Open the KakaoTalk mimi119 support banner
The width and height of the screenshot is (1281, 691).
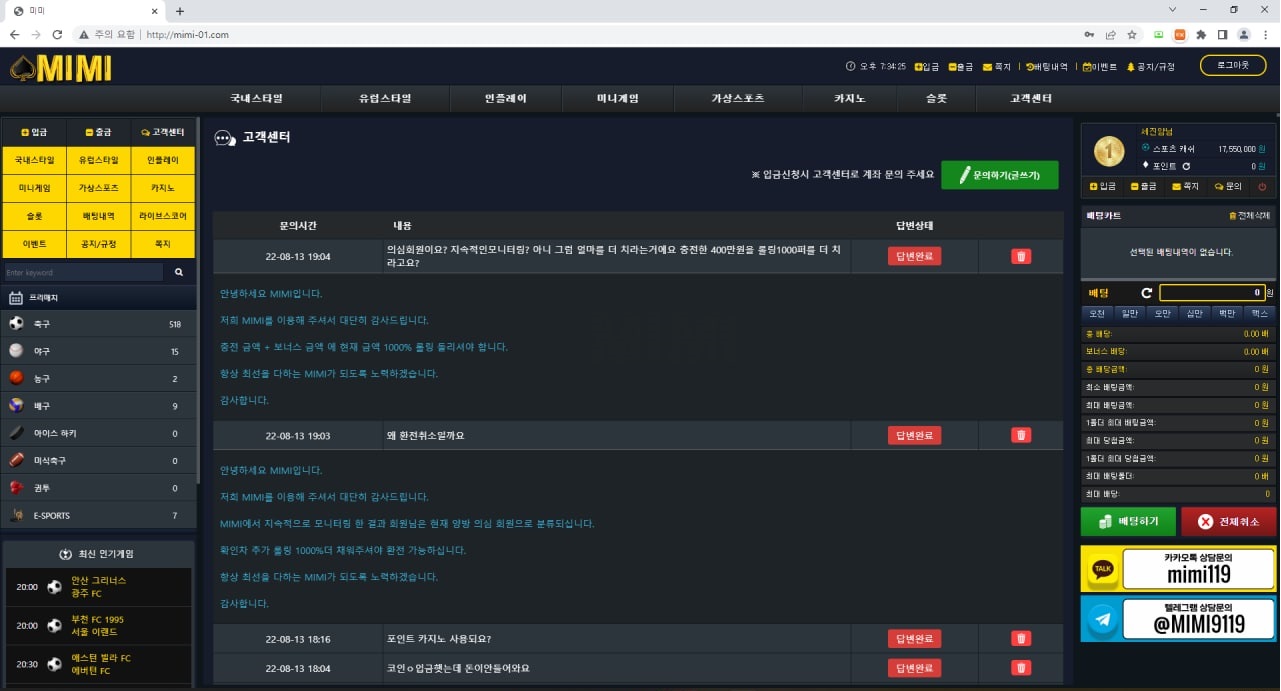1178,569
